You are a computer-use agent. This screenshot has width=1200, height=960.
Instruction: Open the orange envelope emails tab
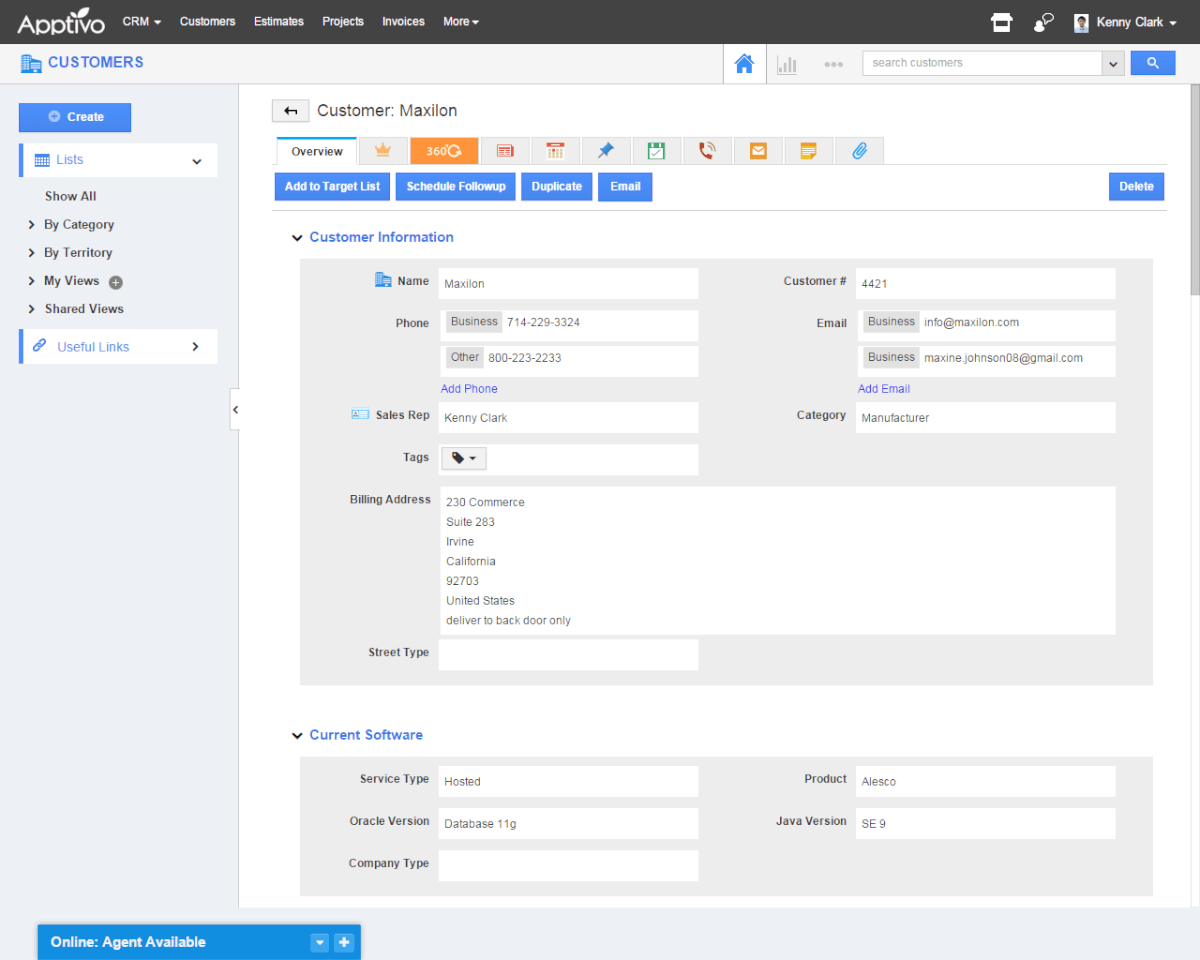758,151
